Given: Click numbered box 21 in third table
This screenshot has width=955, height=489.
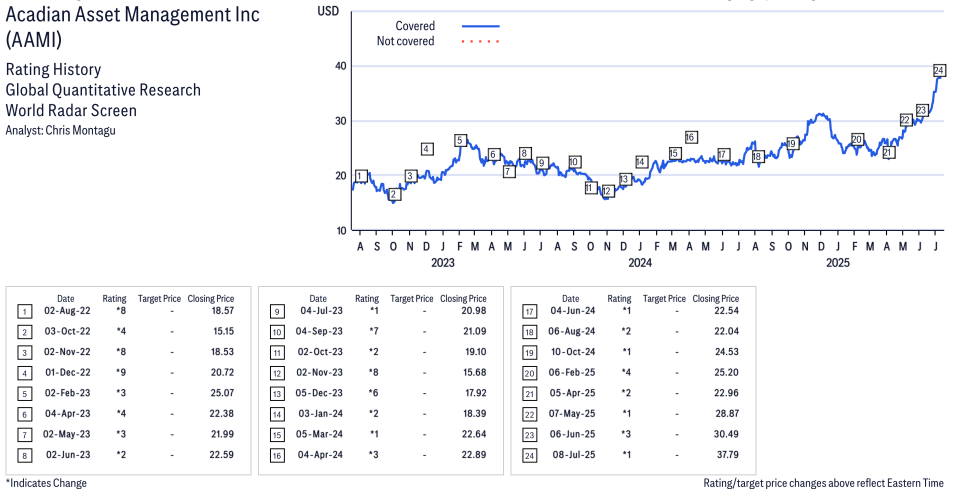Looking at the screenshot, I should click(529, 395).
